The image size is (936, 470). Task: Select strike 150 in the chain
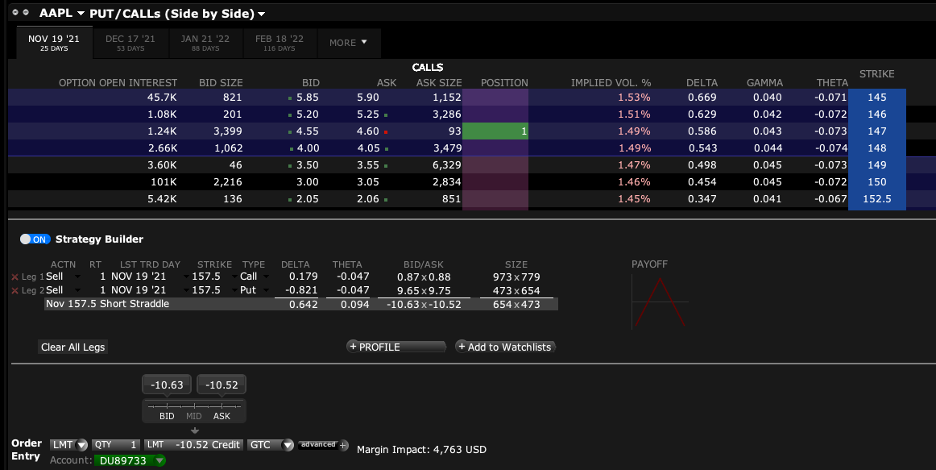point(877,182)
